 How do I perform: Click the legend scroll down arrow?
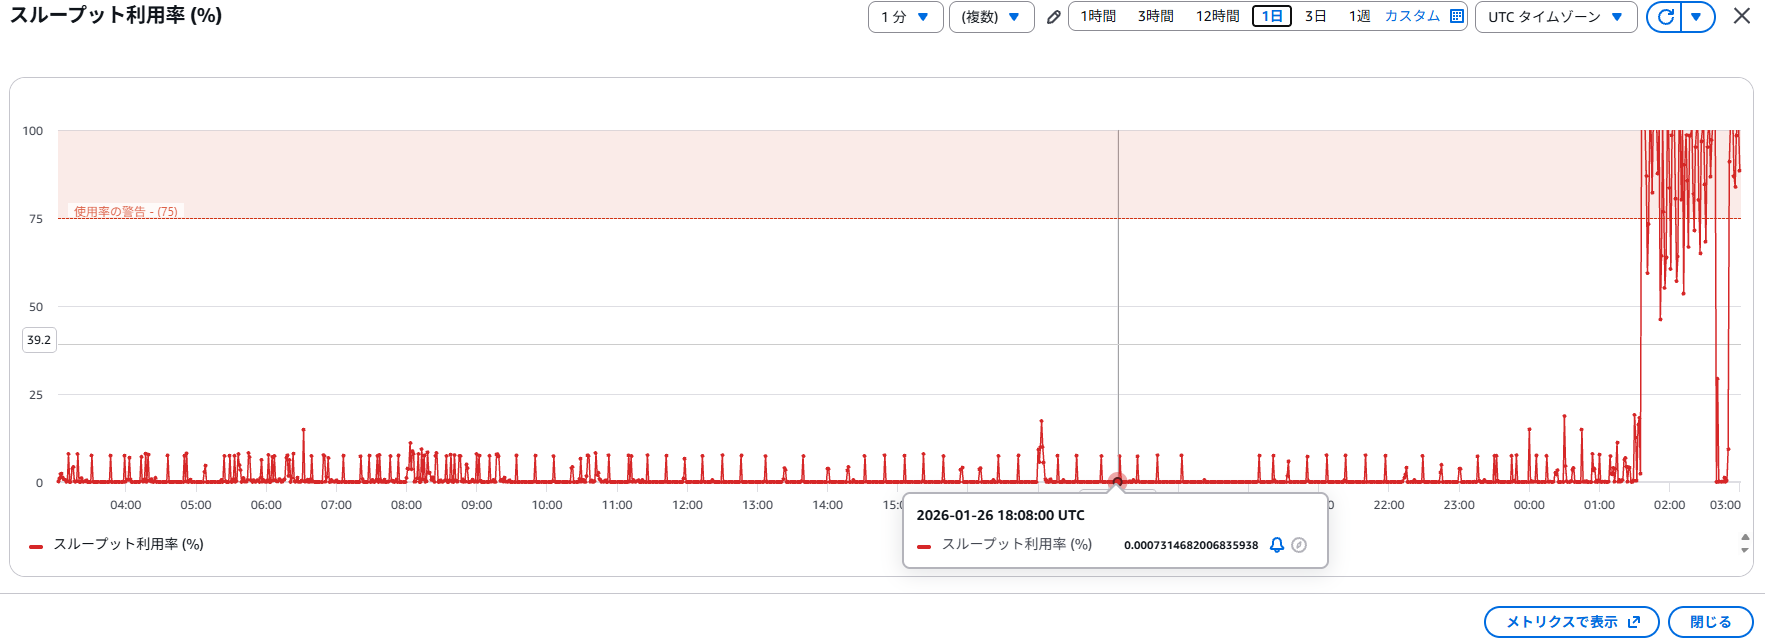coord(1745,550)
